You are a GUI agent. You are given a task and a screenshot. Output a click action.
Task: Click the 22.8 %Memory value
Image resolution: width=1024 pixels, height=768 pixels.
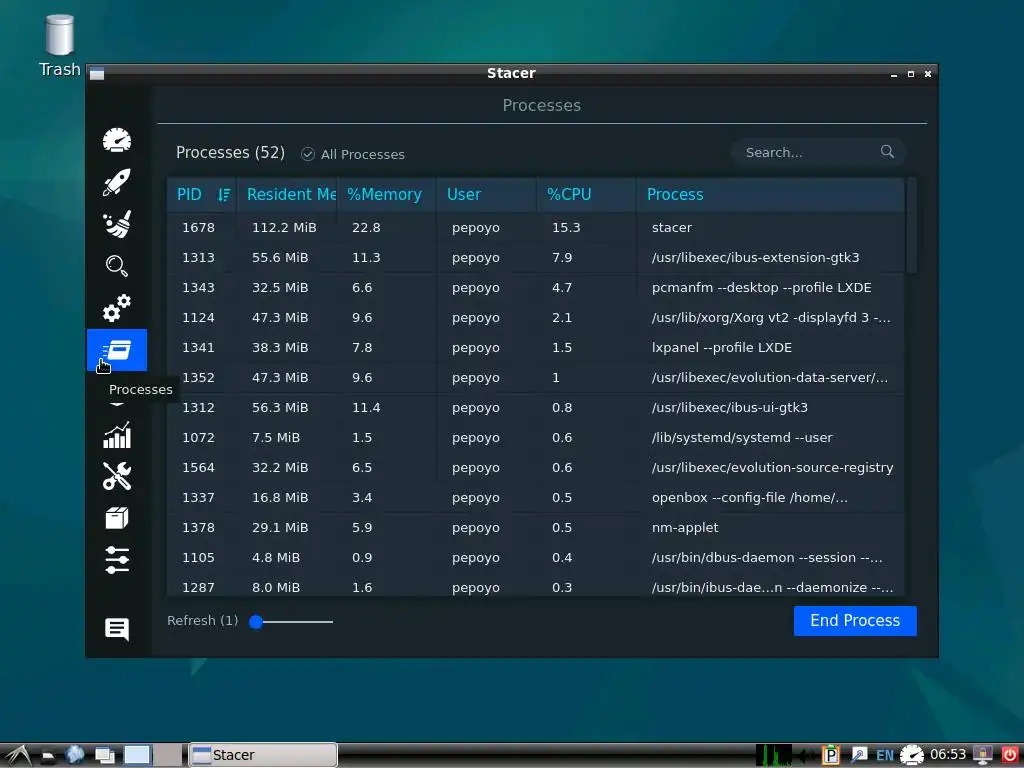[366, 227]
